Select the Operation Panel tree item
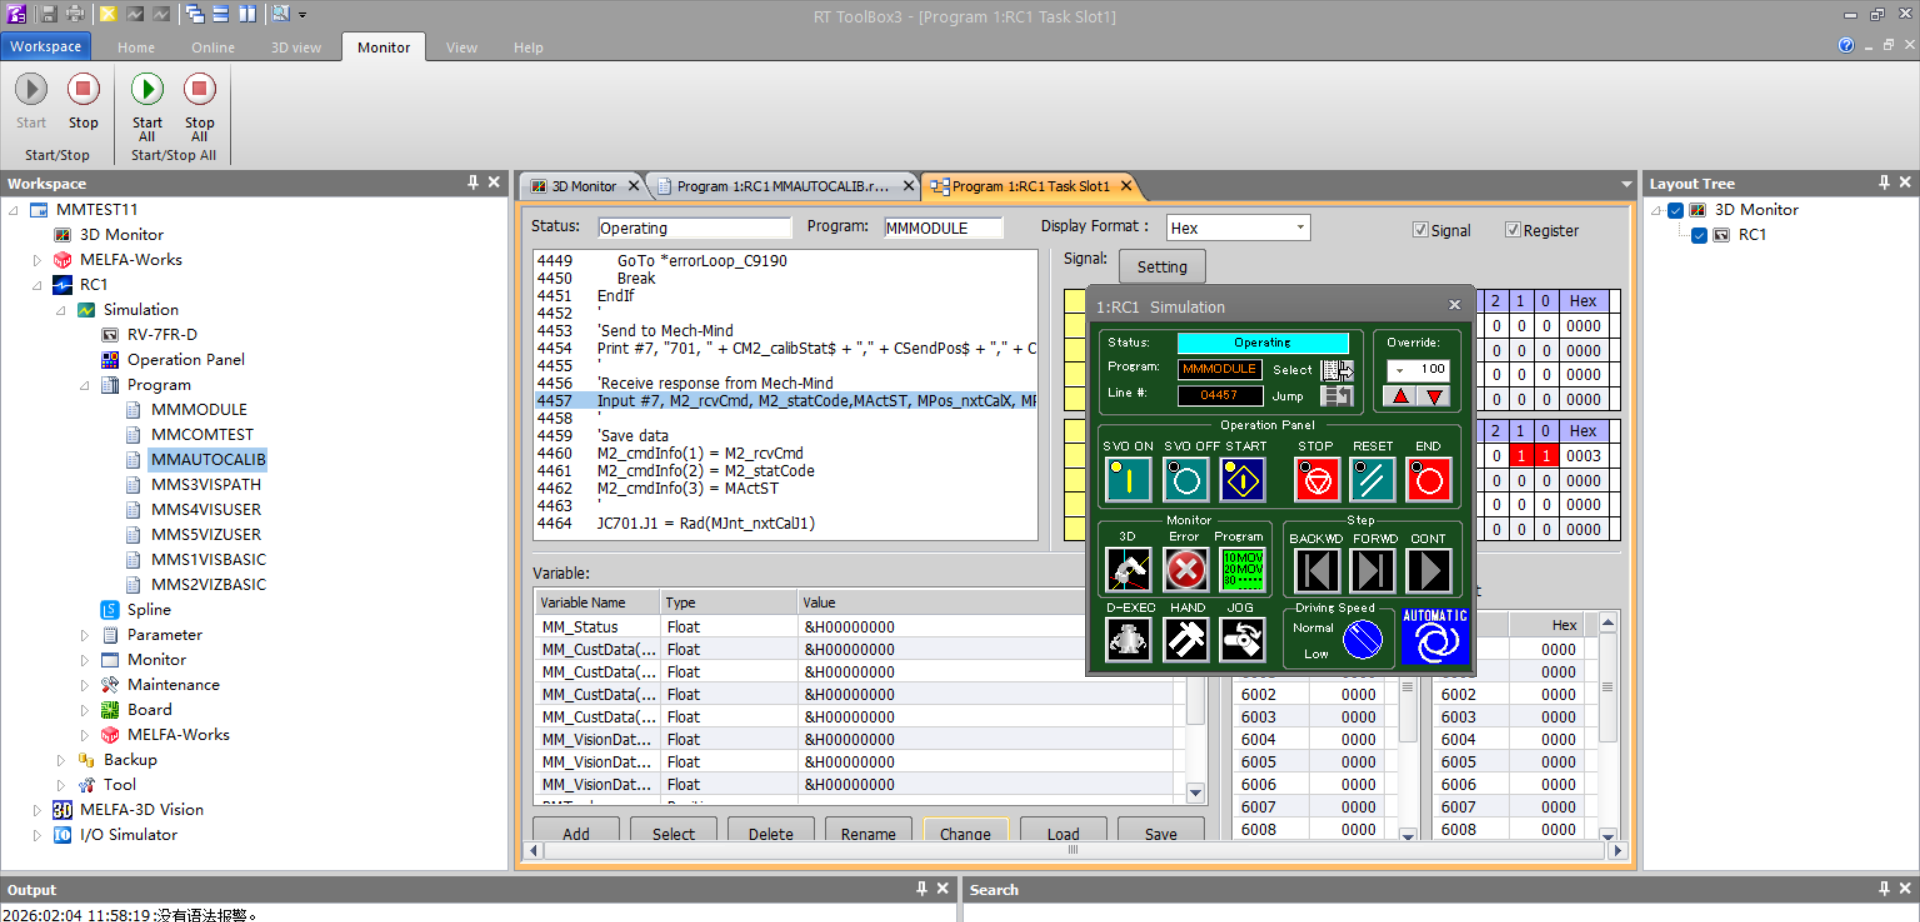 [185, 360]
